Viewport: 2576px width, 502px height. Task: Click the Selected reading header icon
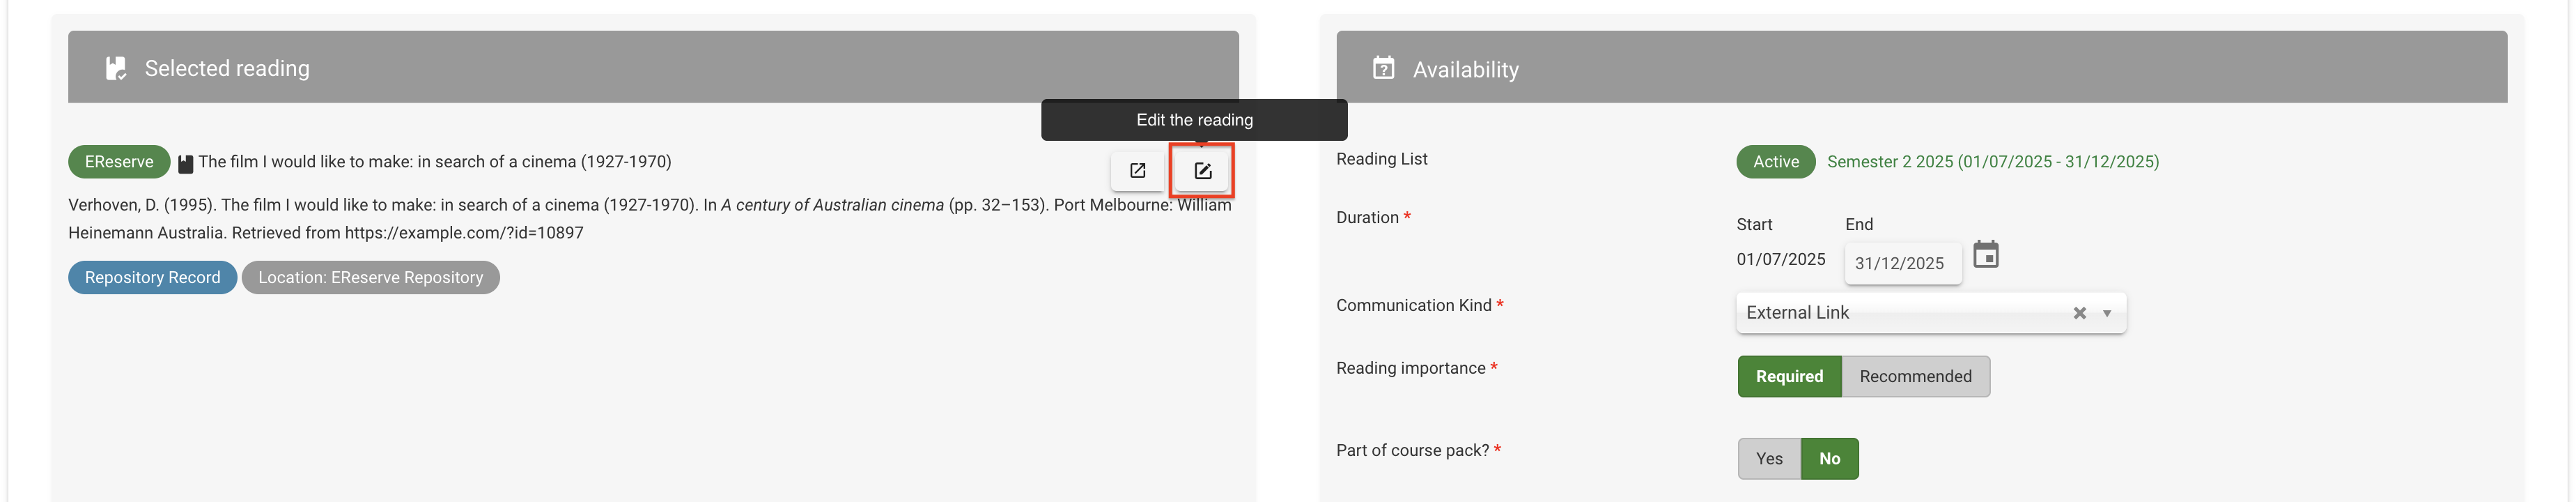tap(116, 68)
